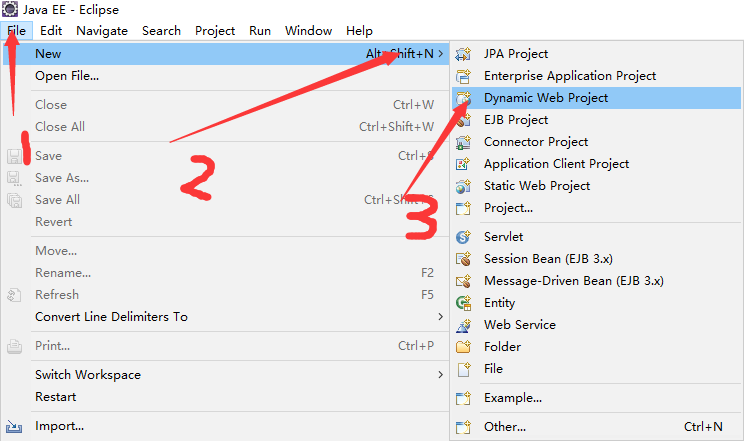Screen dimensions: 744x441
Task: Click the Servlet icon
Action: (463, 237)
